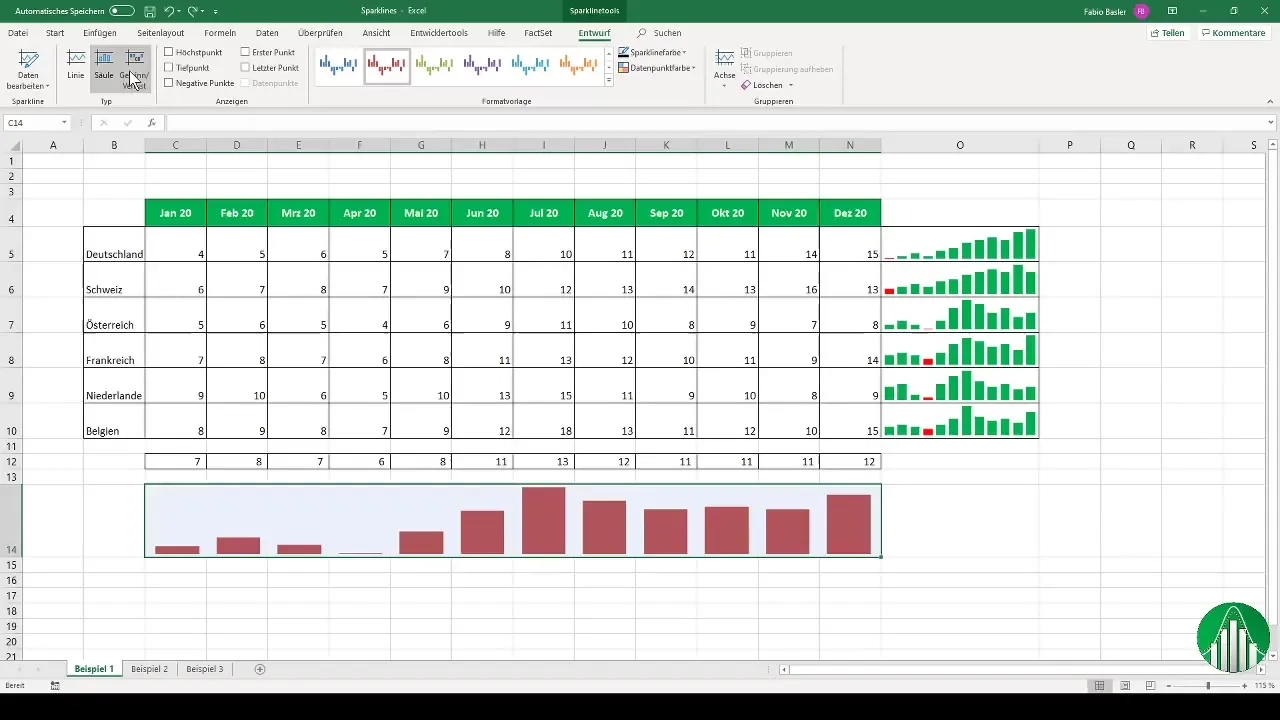The image size is (1280, 720).
Task: Expand the formula bar
Action: click(1271, 123)
